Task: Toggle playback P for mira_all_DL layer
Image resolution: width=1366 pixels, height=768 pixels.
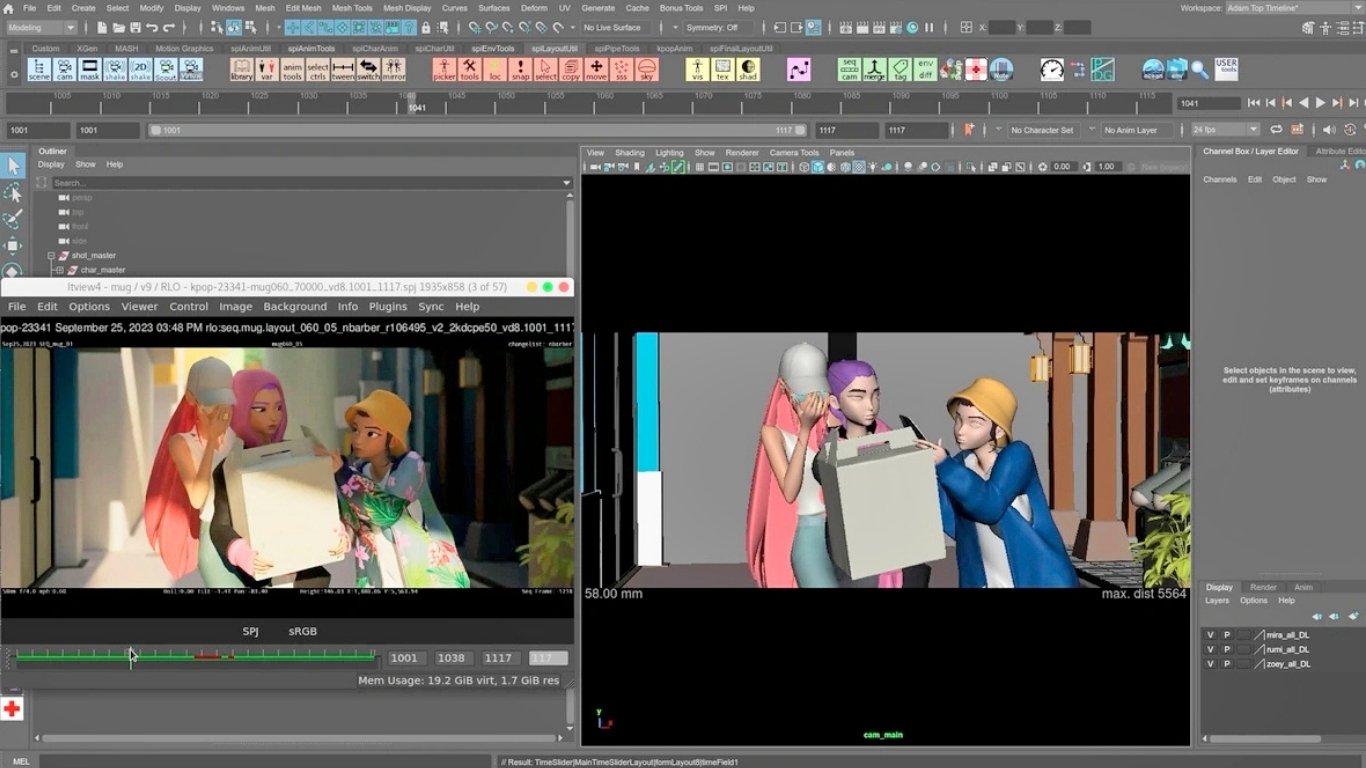Action: (x=1227, y=635)
